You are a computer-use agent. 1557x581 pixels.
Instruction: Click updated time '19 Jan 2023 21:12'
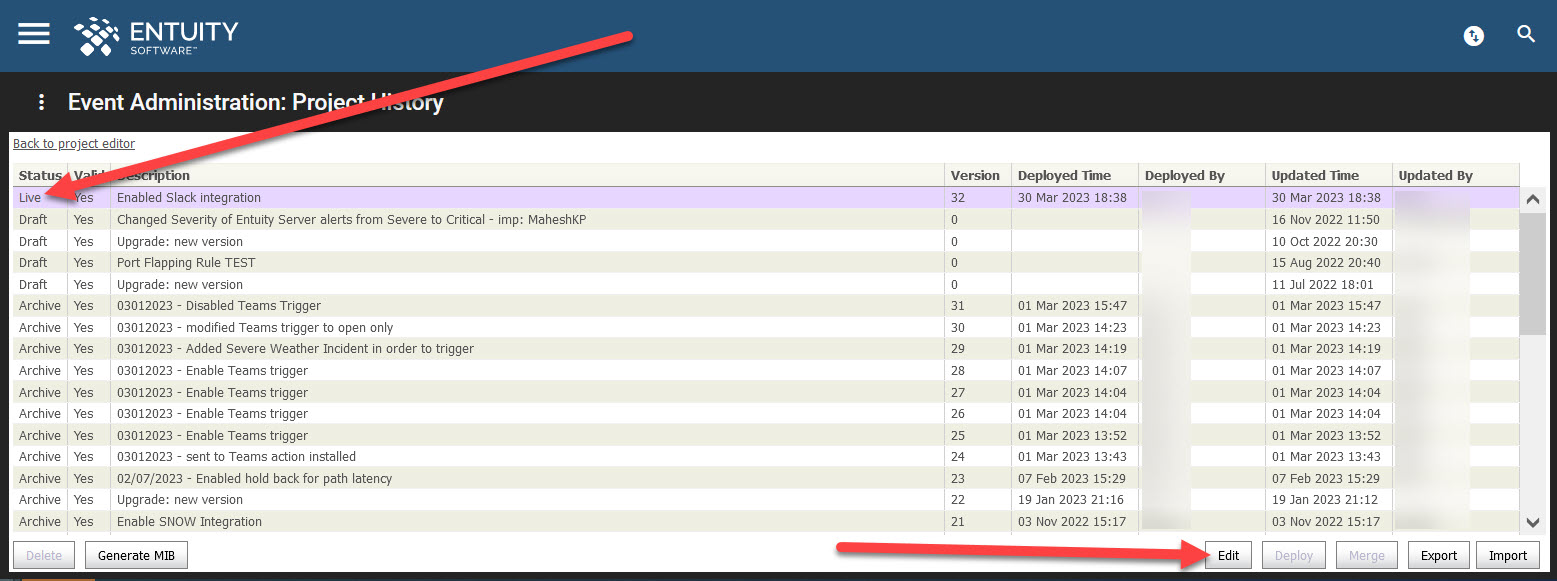(x=1329, y=500)
